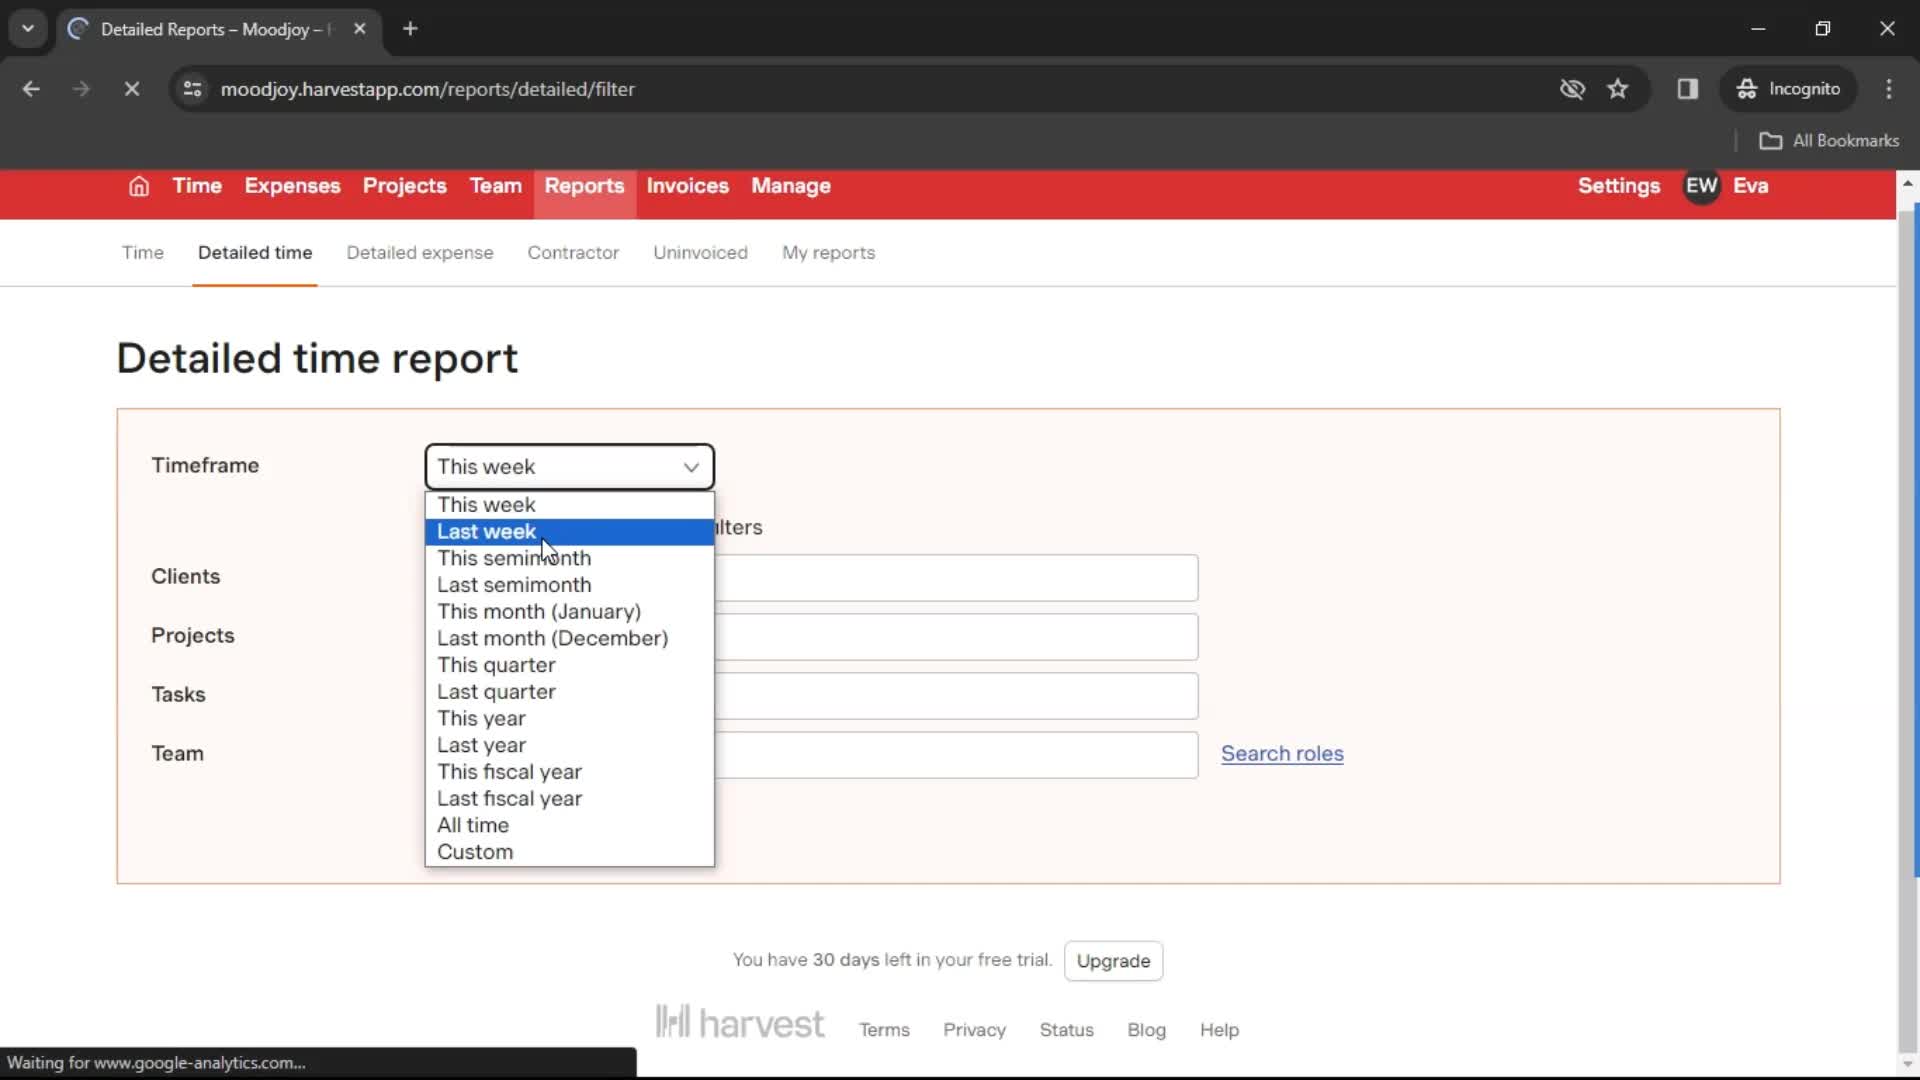The image size is (1920, 1080).
Task: Collapse the Timeframe dropdown box
Action: coord(569,467)
